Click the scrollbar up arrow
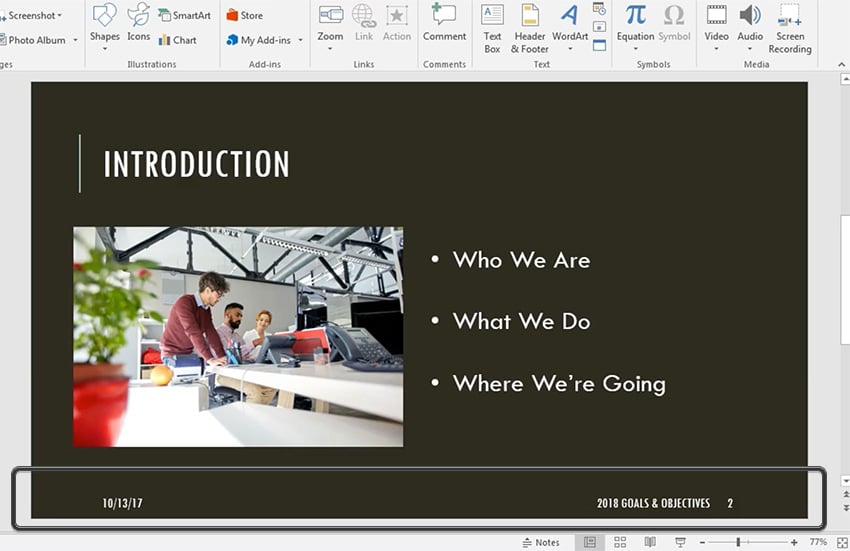The width and height of the screenshot is (850, 551). pos(846,79)
